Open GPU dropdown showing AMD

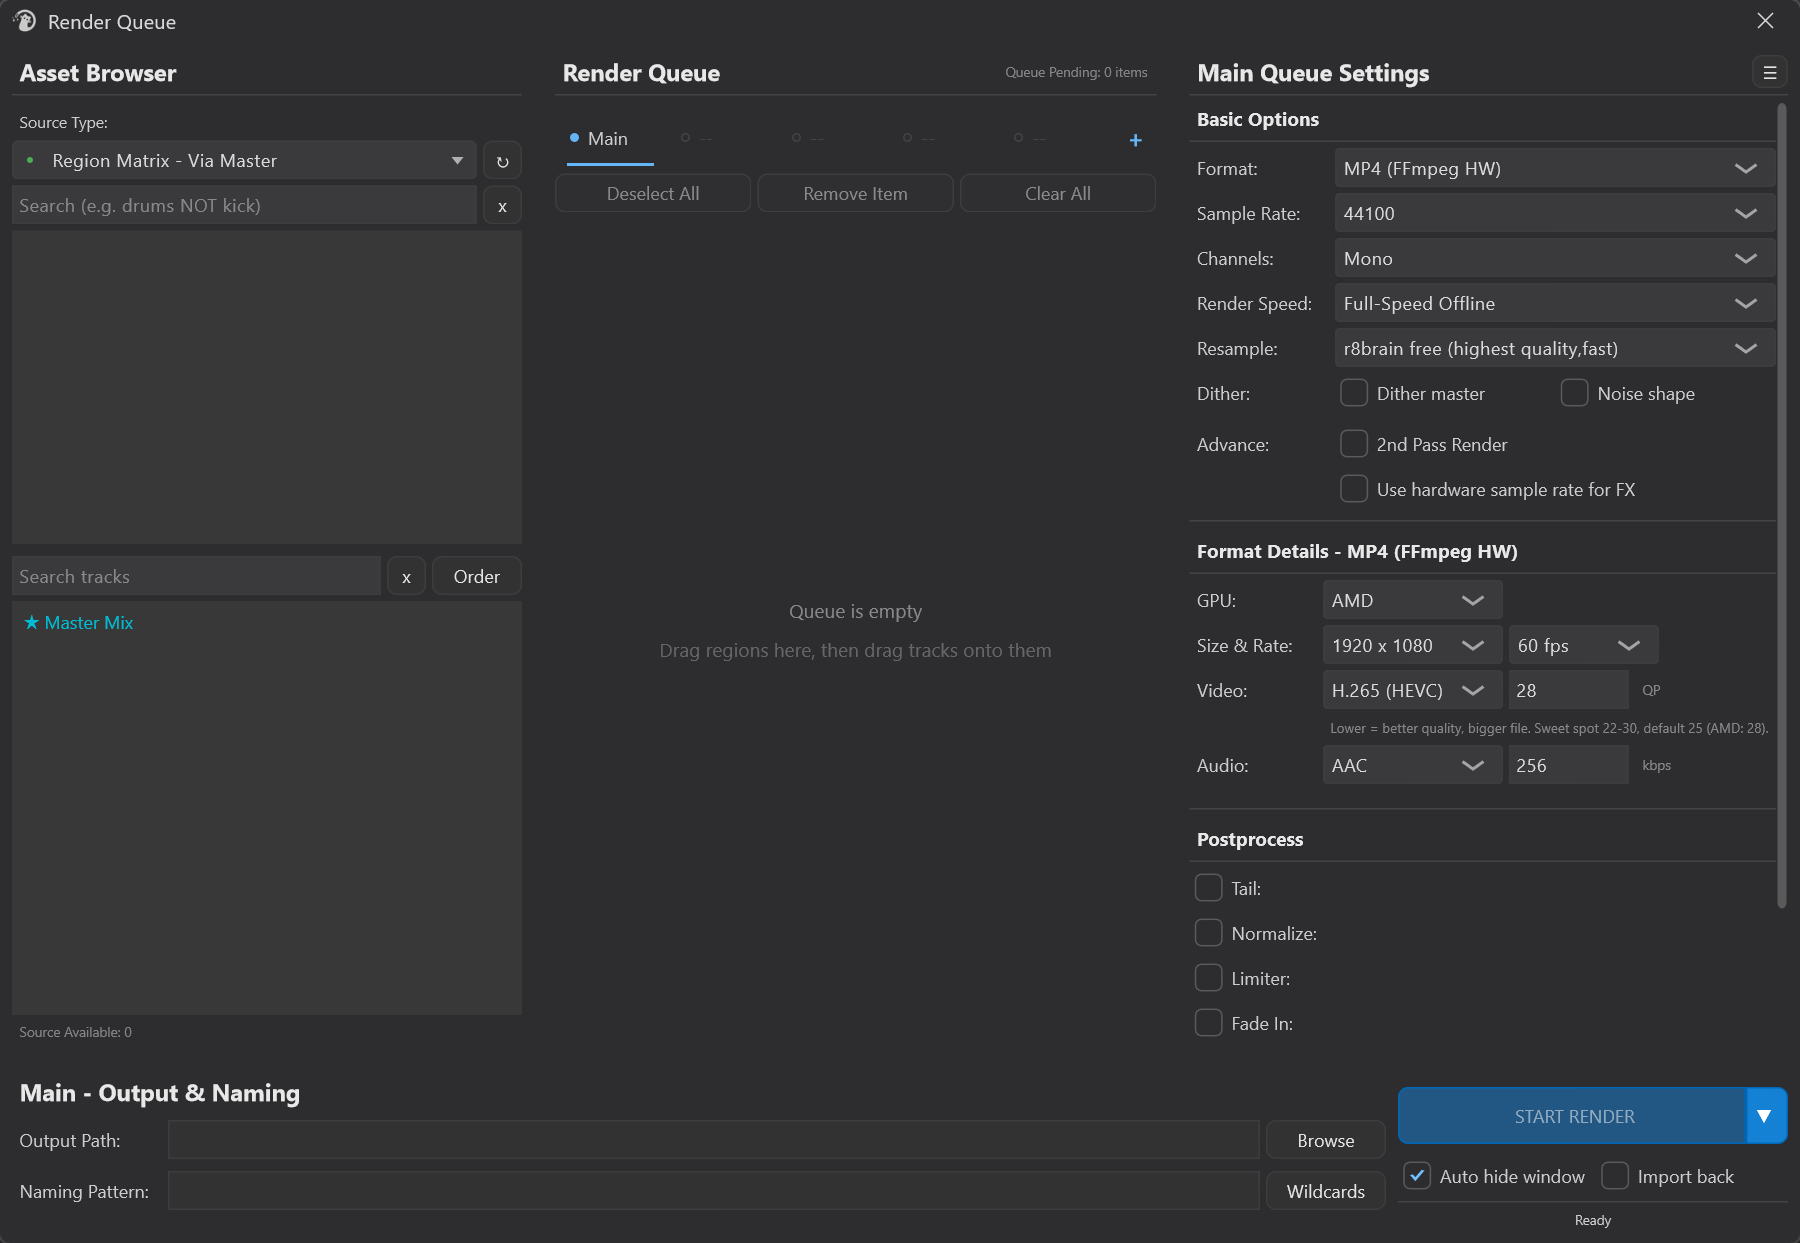pyautogui.click(x=1412, y=600)
